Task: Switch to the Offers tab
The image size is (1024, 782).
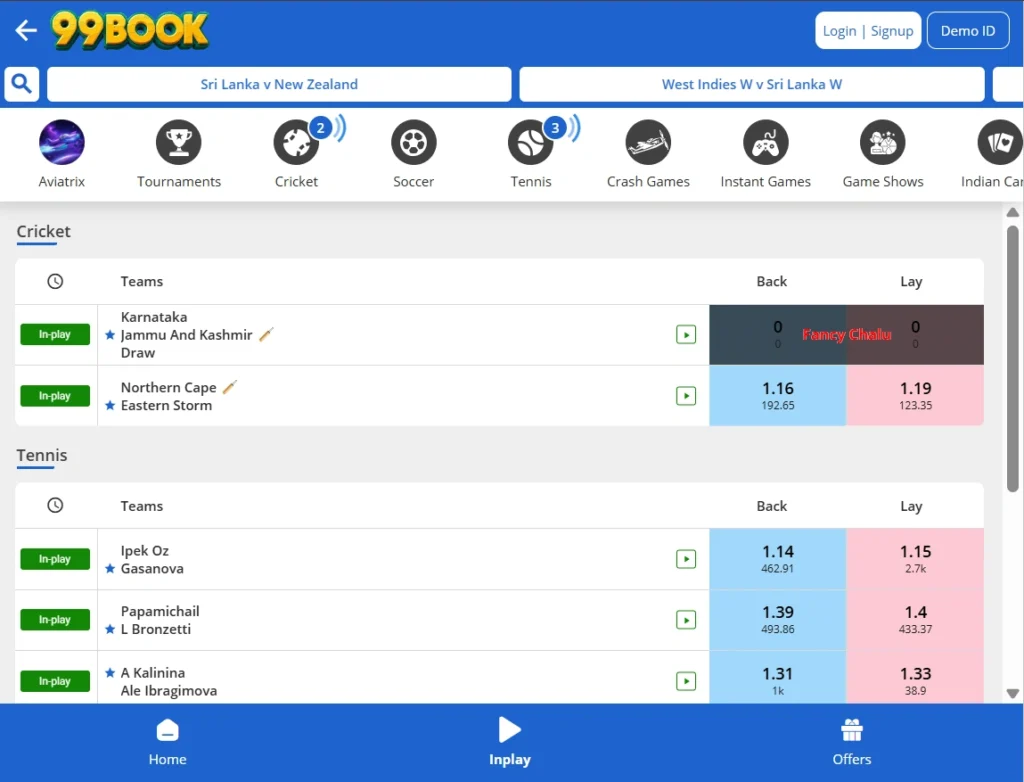Action: pos(852,743)
